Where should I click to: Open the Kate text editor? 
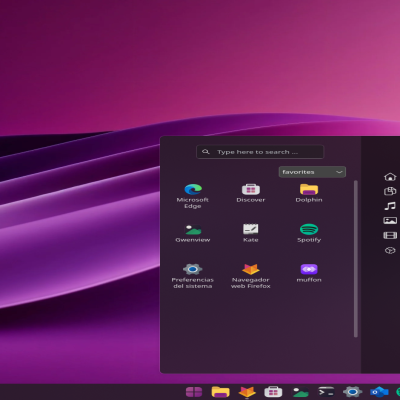(251, 233)
